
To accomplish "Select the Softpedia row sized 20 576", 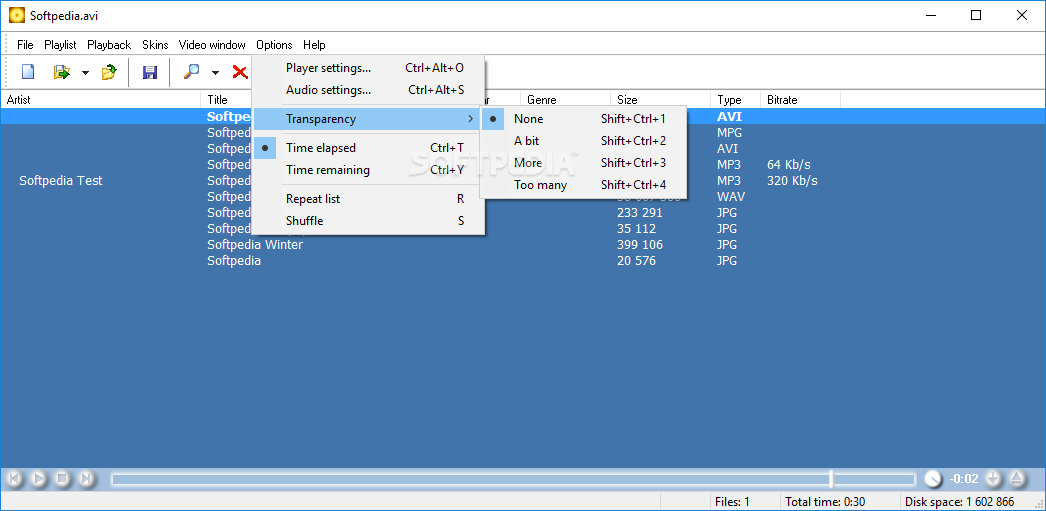I will (523, 261).
